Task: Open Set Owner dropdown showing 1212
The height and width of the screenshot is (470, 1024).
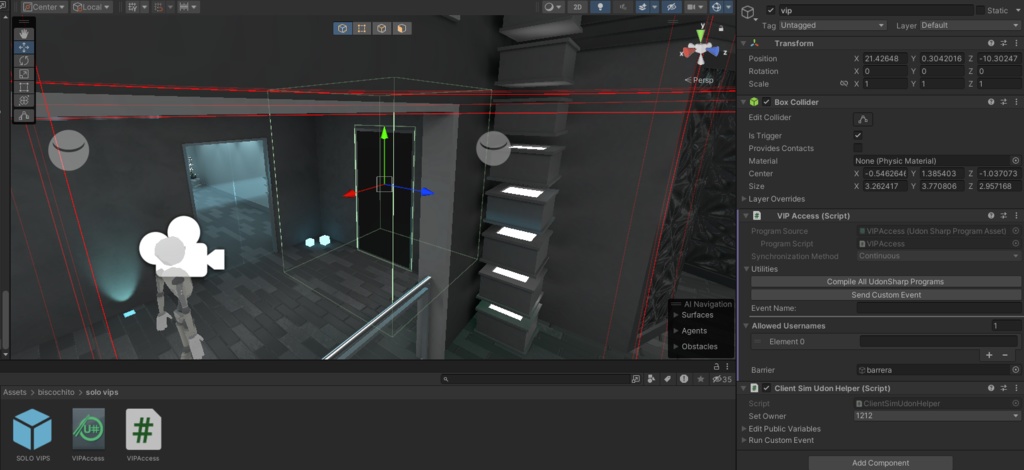Action: [x=936, y=416]
